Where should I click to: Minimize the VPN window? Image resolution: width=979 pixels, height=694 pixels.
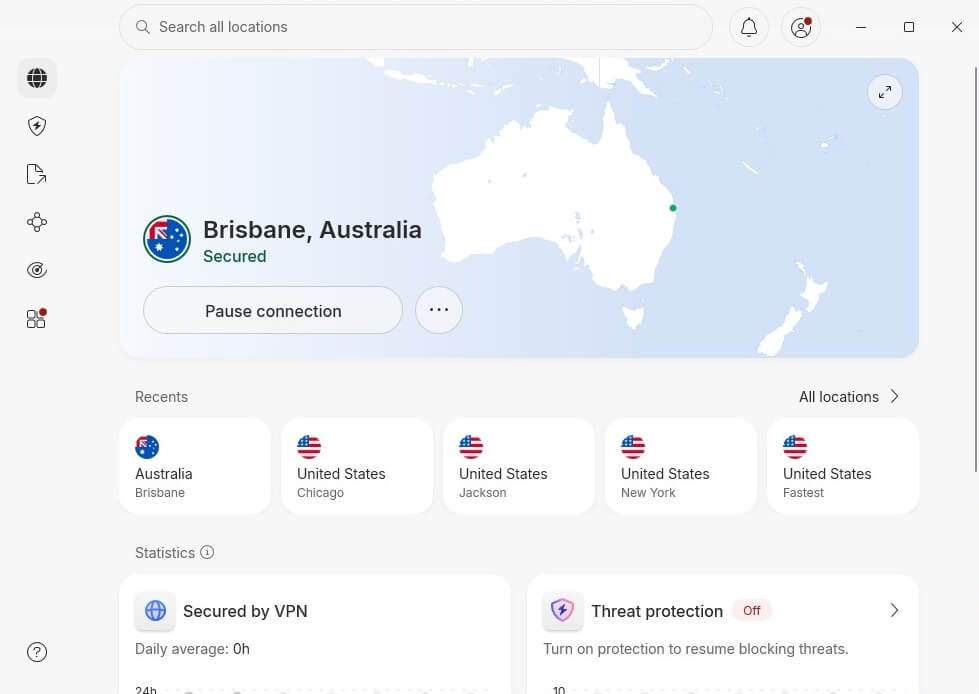[860, 27]
